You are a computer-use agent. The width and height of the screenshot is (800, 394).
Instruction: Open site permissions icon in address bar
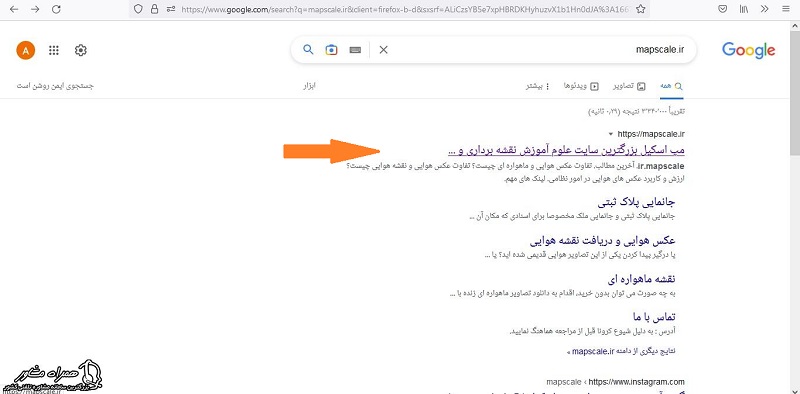click(x=171, y=9)
